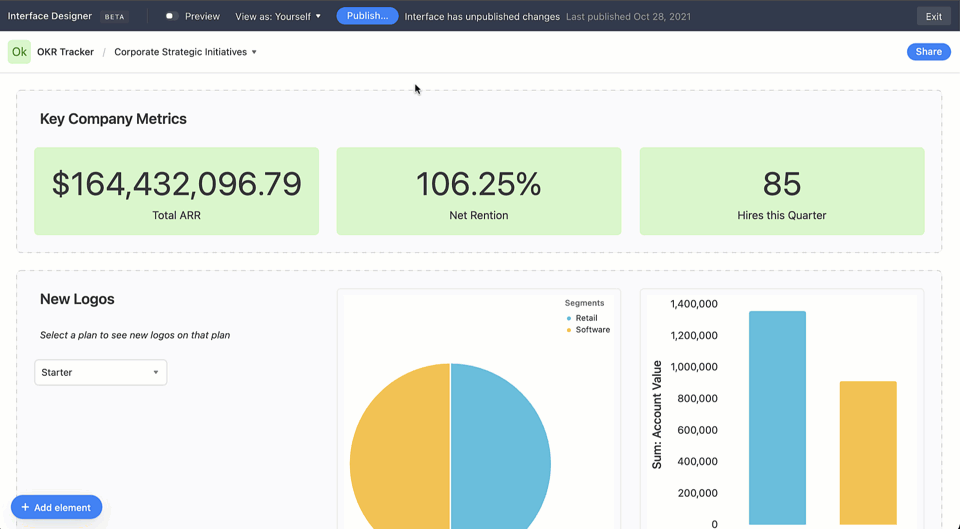
Task: Click the blue bar in the chart
Action: [777, 418]
